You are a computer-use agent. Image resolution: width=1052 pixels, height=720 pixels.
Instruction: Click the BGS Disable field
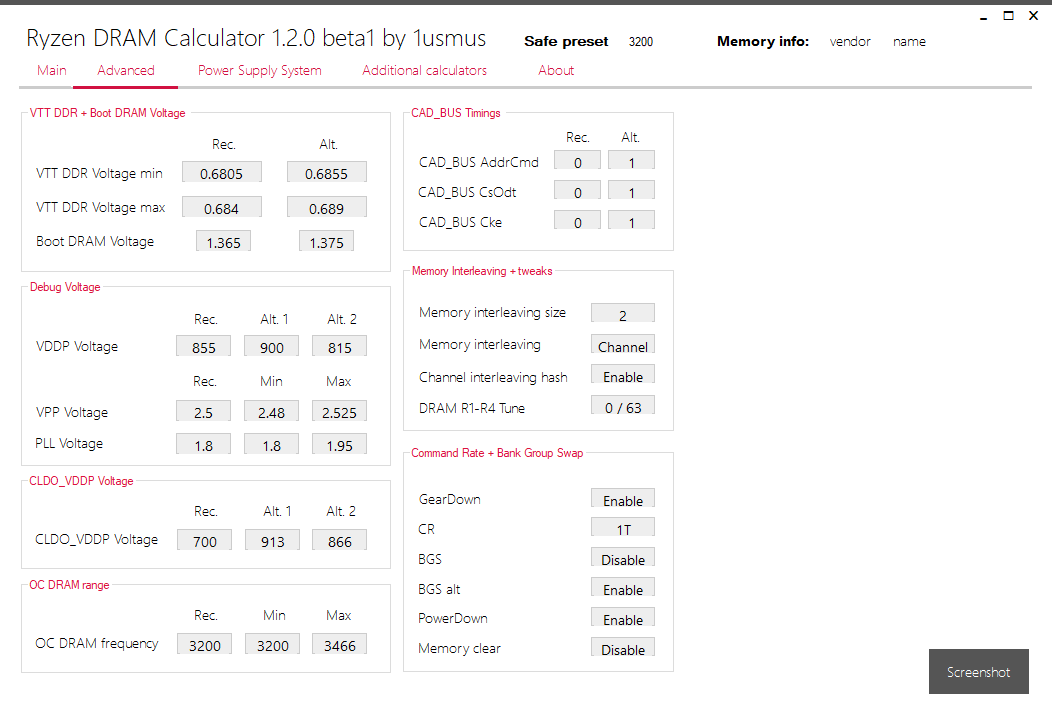pos(623,558)
